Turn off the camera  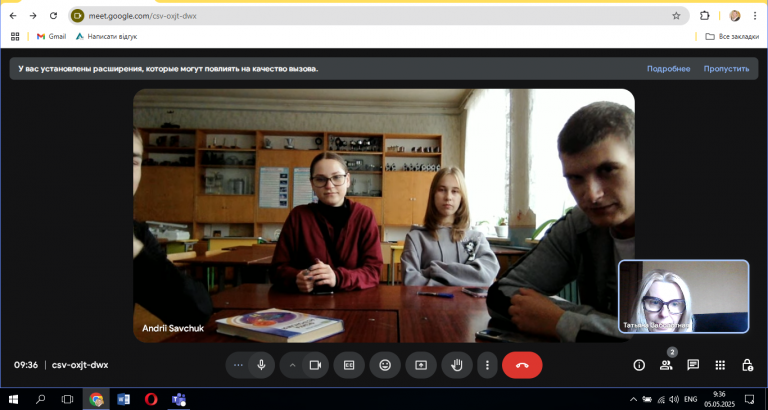(315, 365)
